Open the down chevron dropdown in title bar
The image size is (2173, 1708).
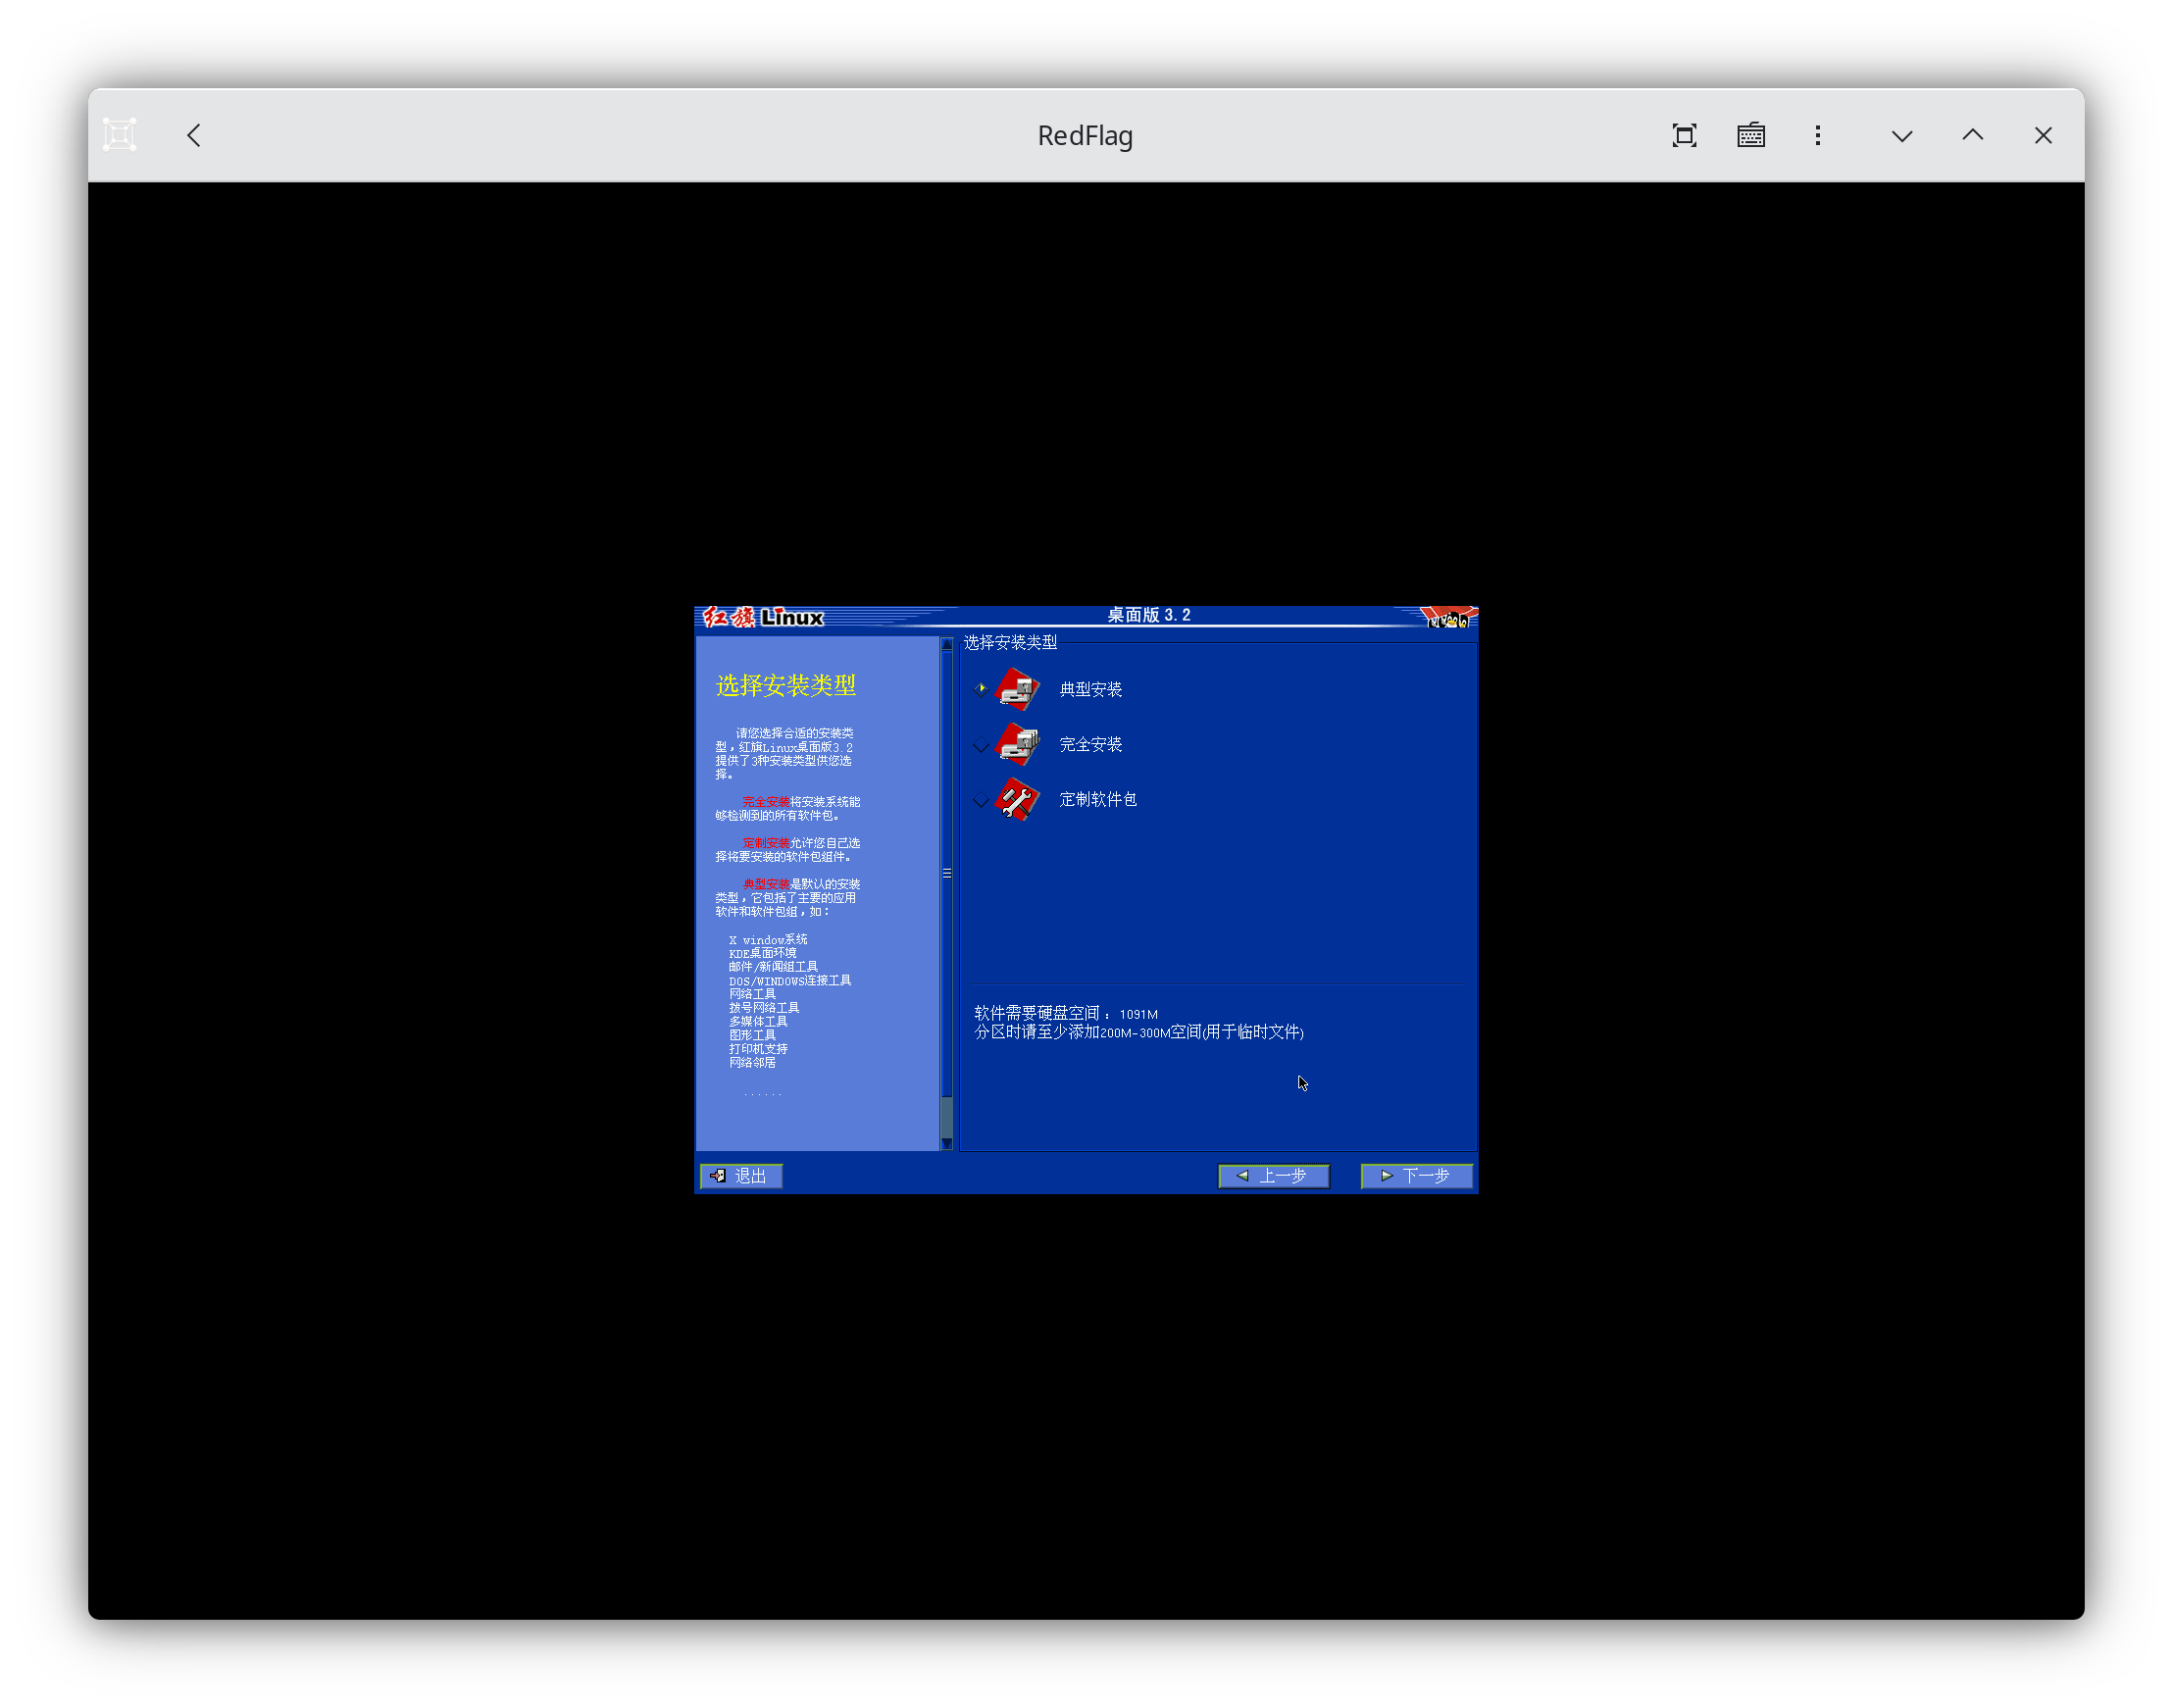coord(1901,135)
